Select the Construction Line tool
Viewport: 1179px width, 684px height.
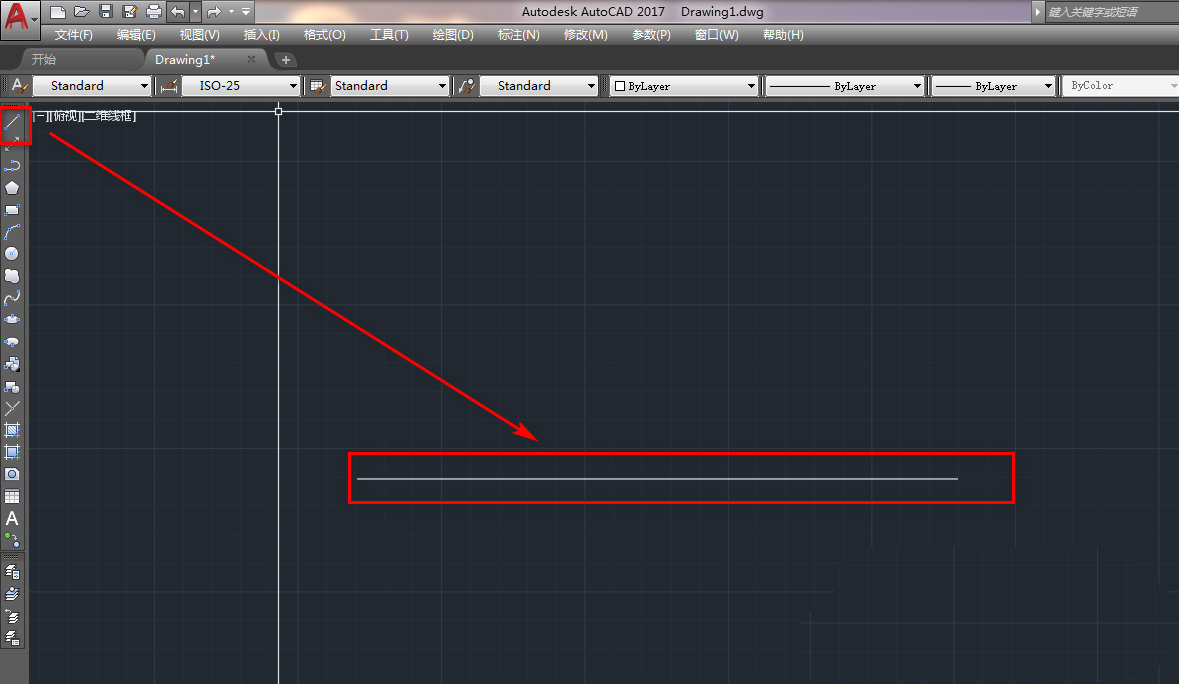pos(12,144)
